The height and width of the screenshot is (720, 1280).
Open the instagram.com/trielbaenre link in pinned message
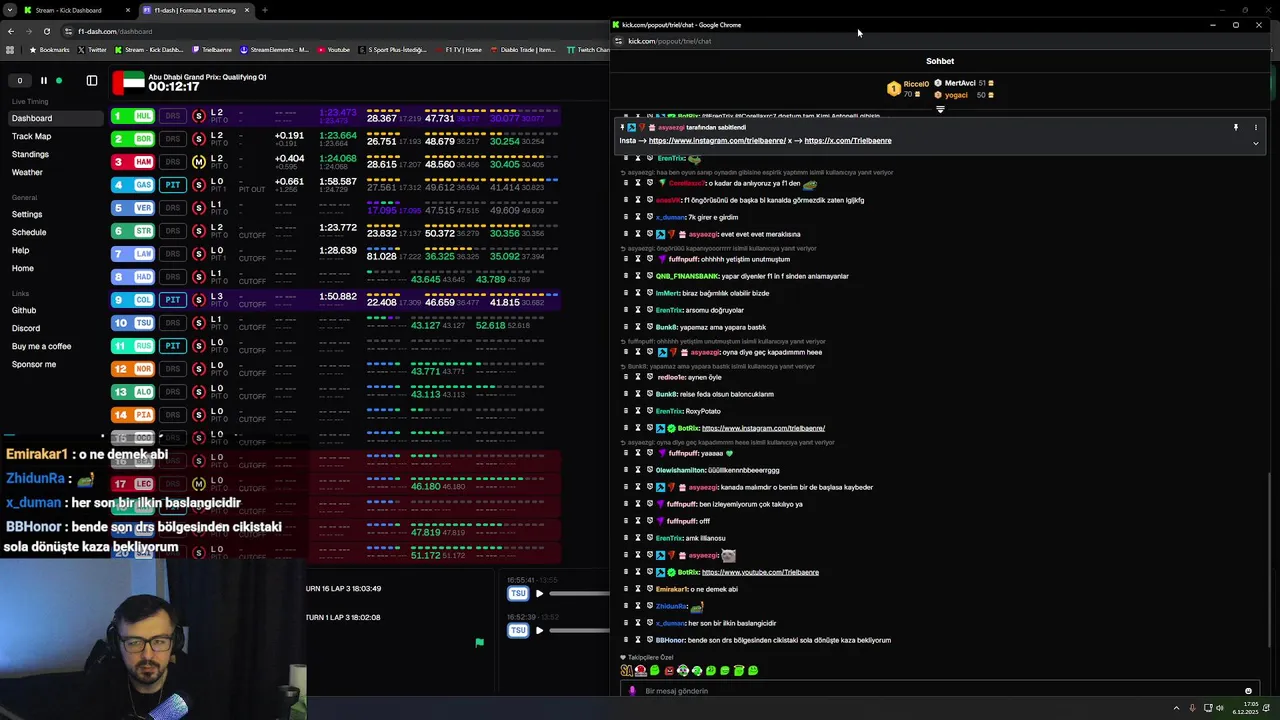coord(717,141)
